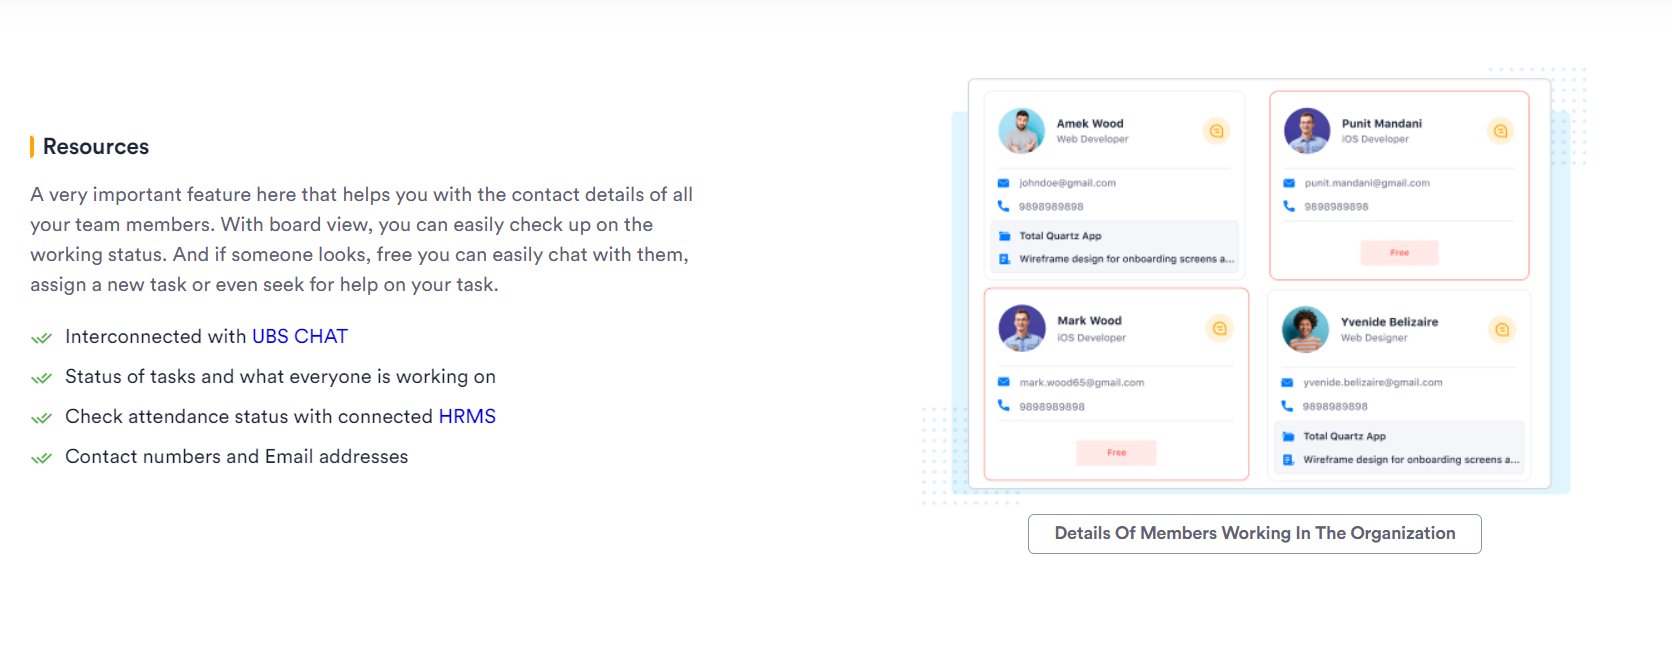The image size is (1672, 647).
Task: Click task document icon in Yvenide's wireframe row
Action: [x=1288, y=460]
